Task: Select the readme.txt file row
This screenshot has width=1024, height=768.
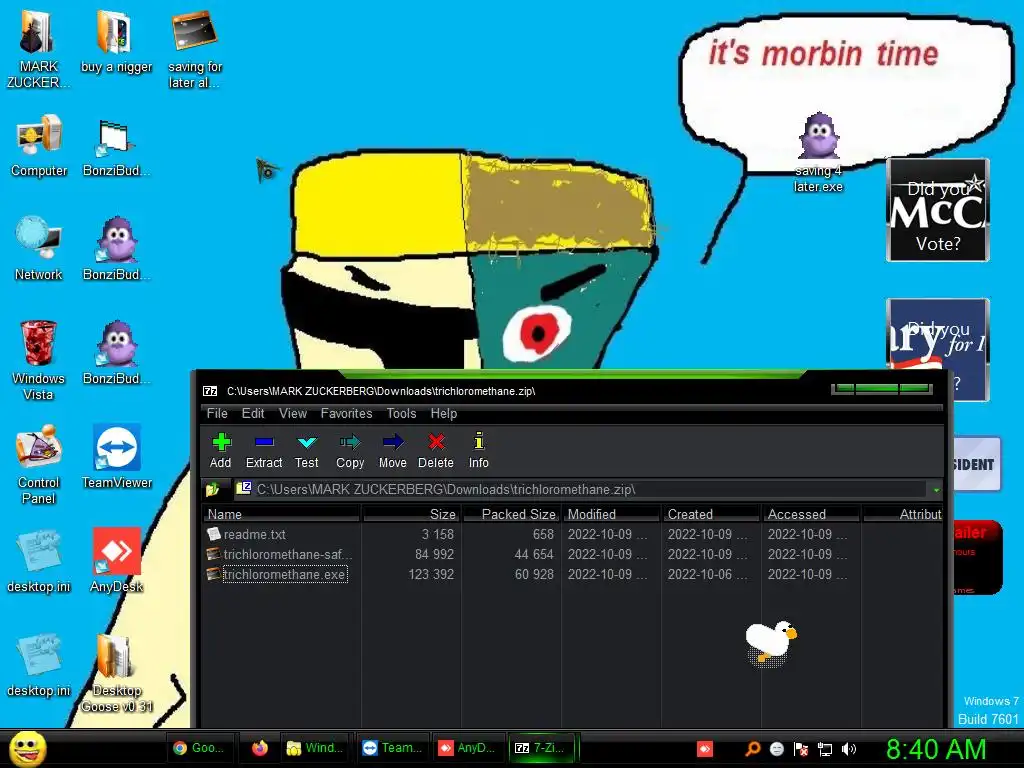Action: (573, 534)
